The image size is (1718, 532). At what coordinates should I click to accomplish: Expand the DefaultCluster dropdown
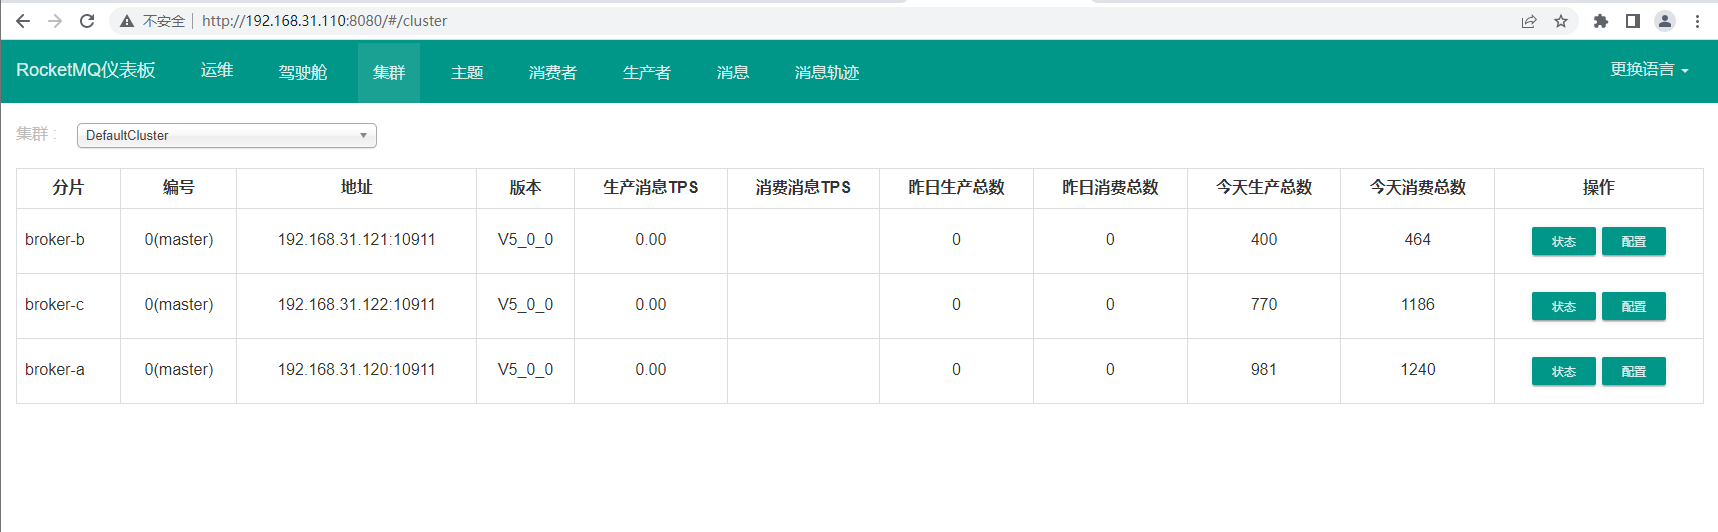tap(227, 135)
